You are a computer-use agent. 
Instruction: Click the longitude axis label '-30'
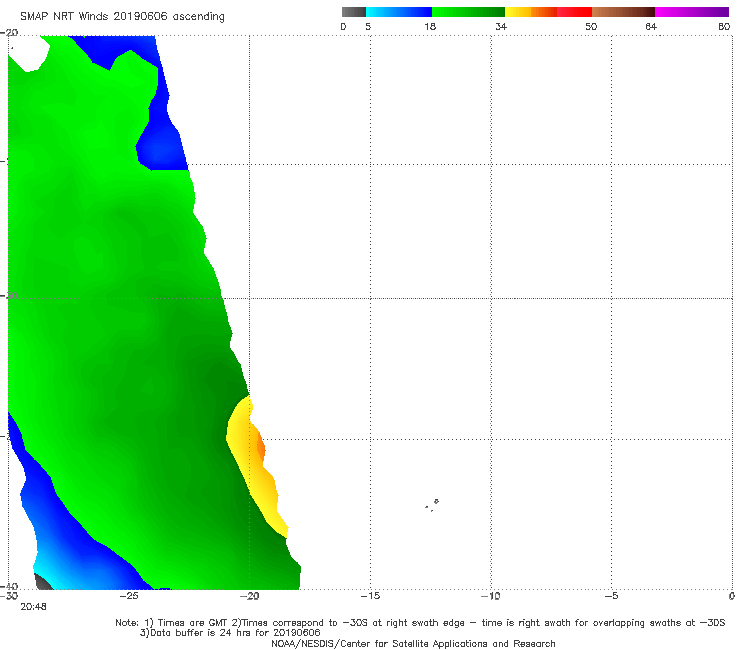(9, 596)
